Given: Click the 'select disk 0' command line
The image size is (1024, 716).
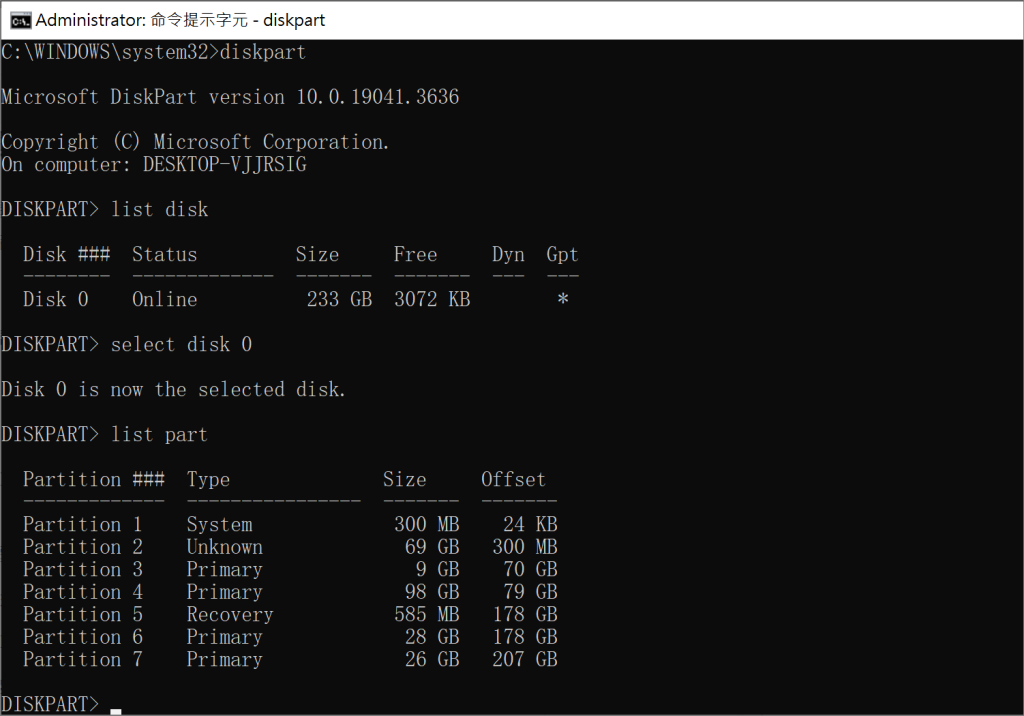Looking at the screenshot, I should [x=183, y=343].
